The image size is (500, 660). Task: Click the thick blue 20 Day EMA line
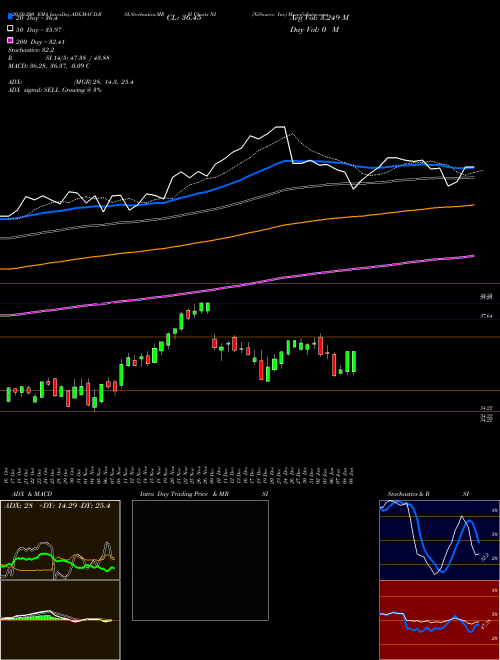236,181
